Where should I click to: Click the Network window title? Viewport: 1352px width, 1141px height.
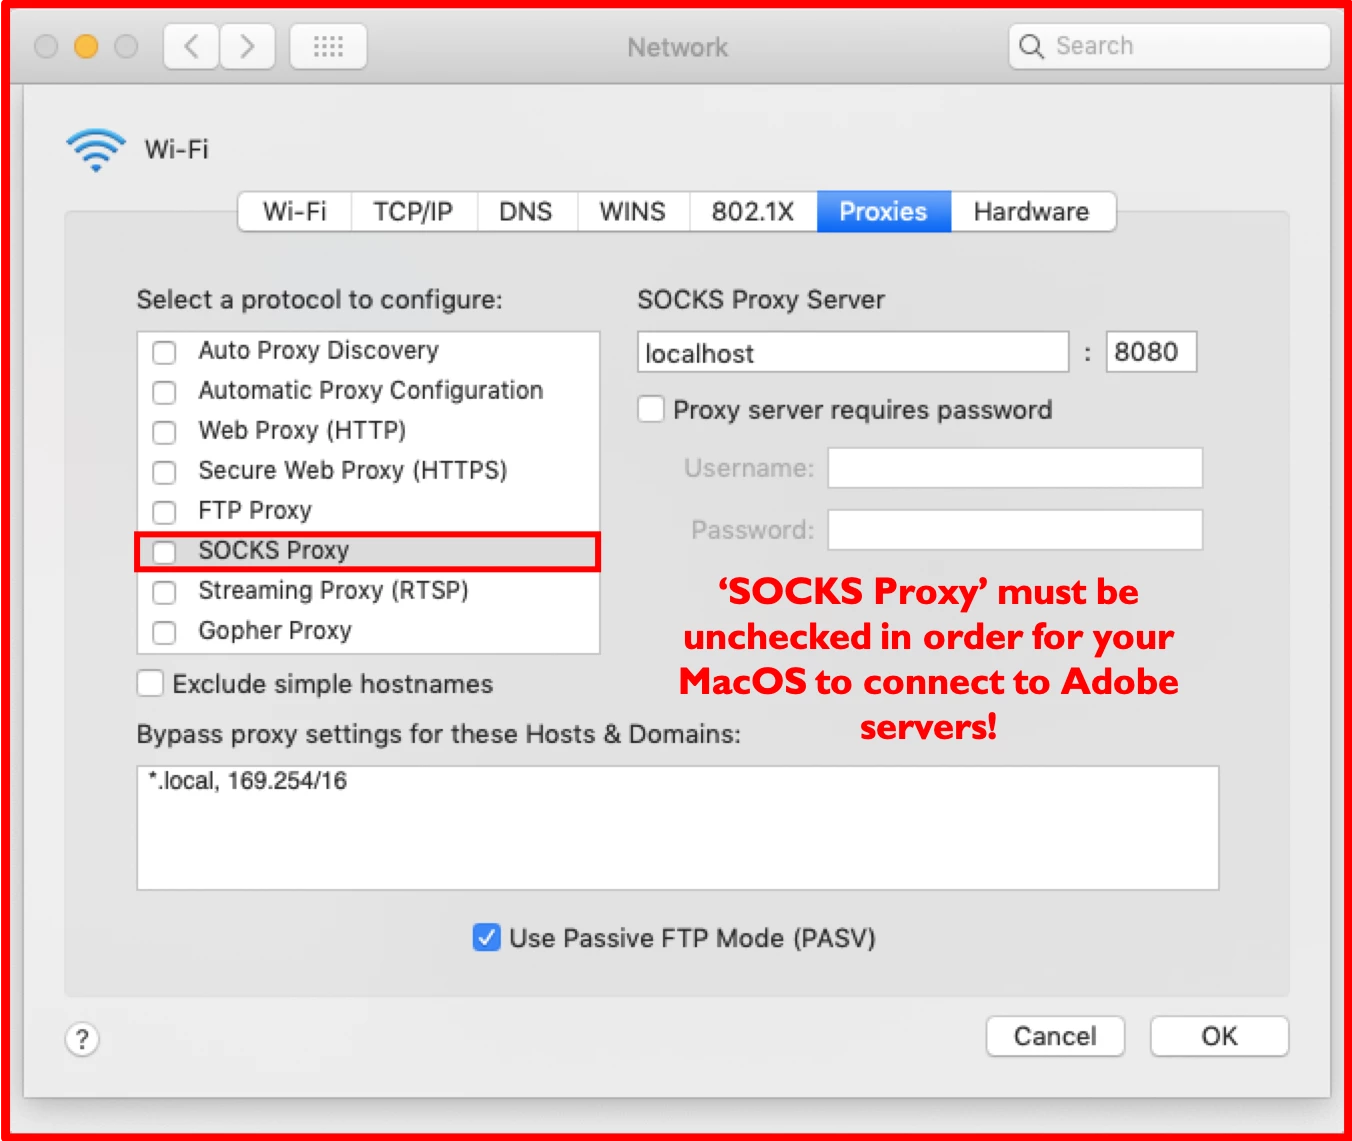point(678,47)
